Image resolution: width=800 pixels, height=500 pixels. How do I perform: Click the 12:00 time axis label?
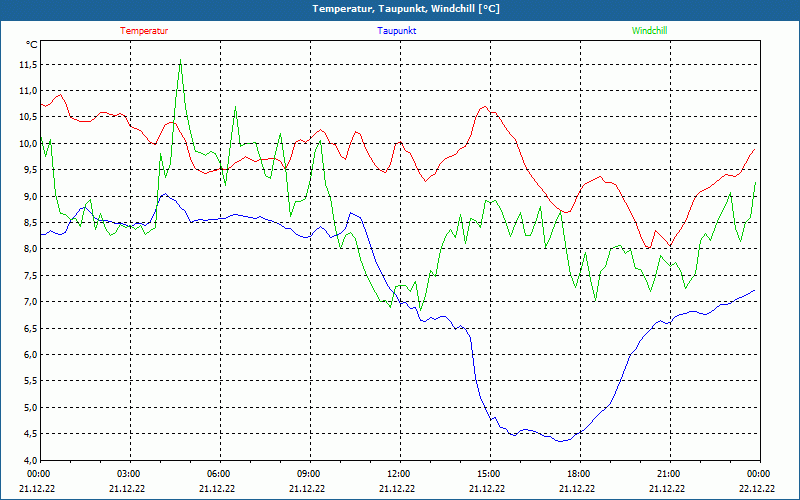[x=399, y=474]
